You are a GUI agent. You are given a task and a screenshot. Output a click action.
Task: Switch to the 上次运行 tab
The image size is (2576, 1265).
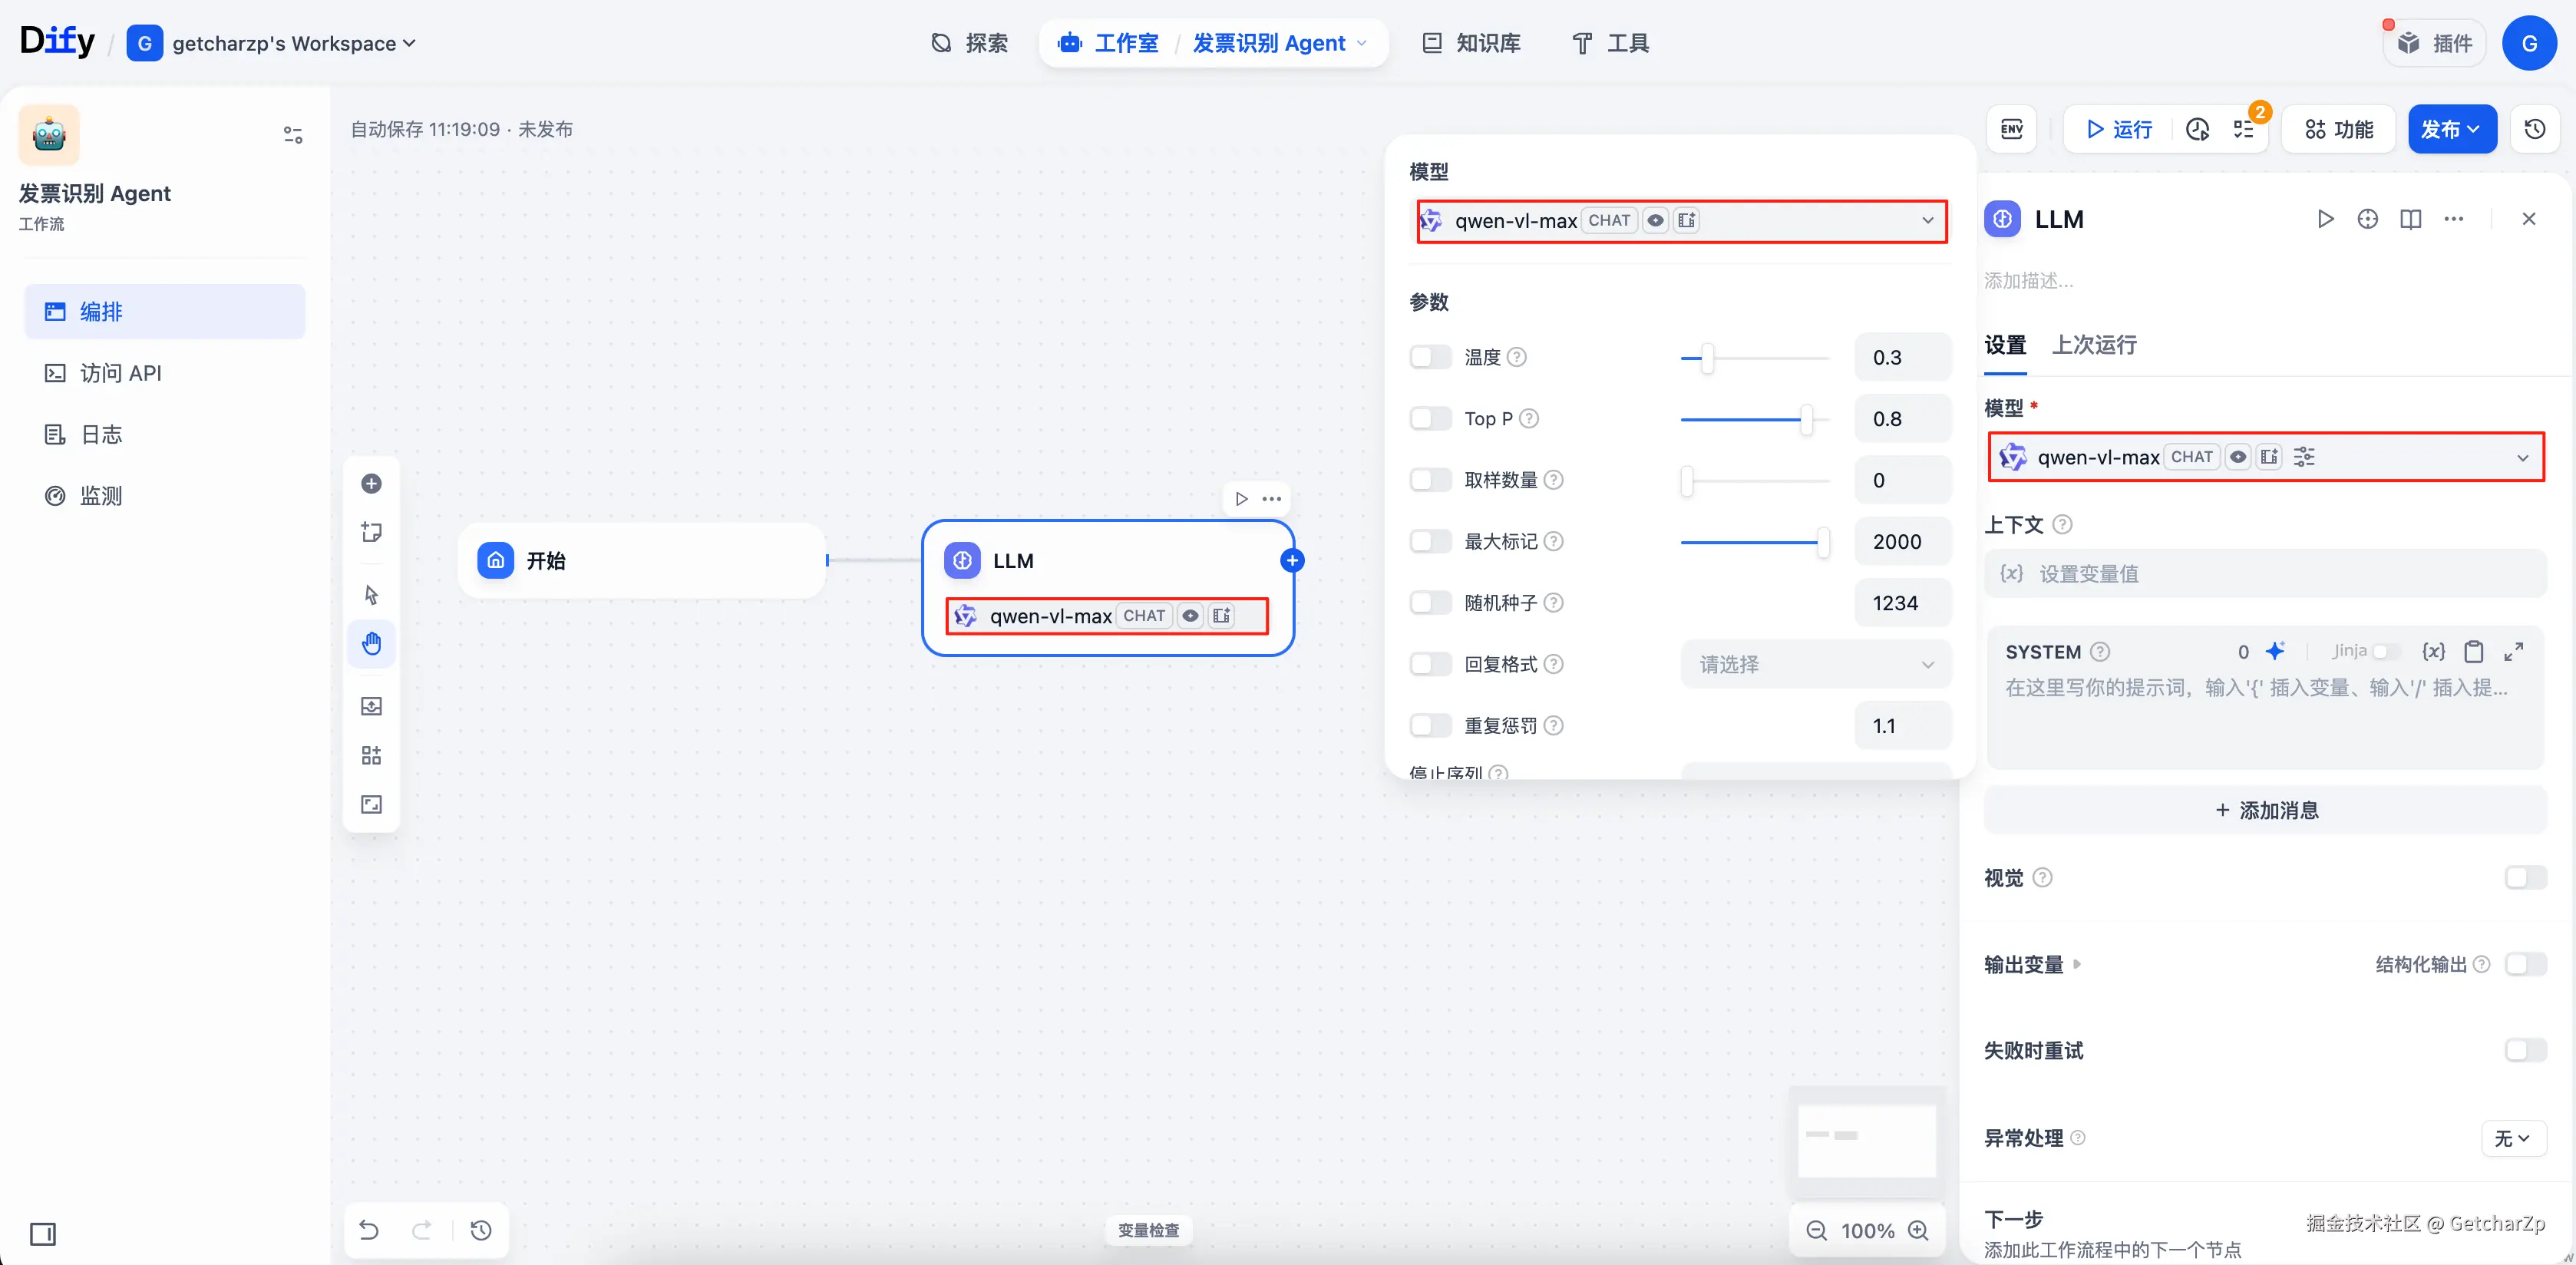click(2094, 345)
